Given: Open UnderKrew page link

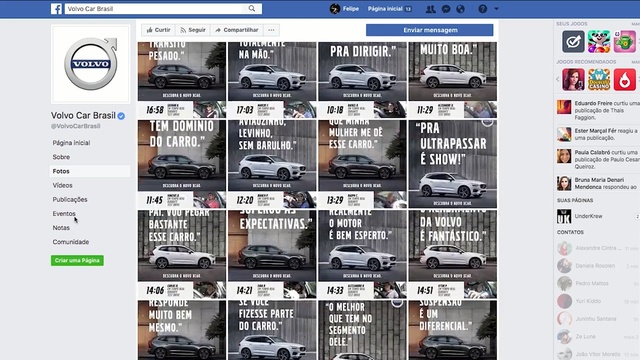Looking at the screenshot, I should [x=588, y=216].
